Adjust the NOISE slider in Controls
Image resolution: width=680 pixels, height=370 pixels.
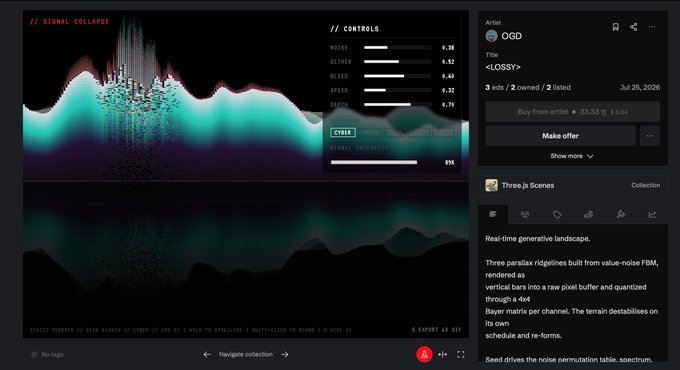[x=398, y=47]
